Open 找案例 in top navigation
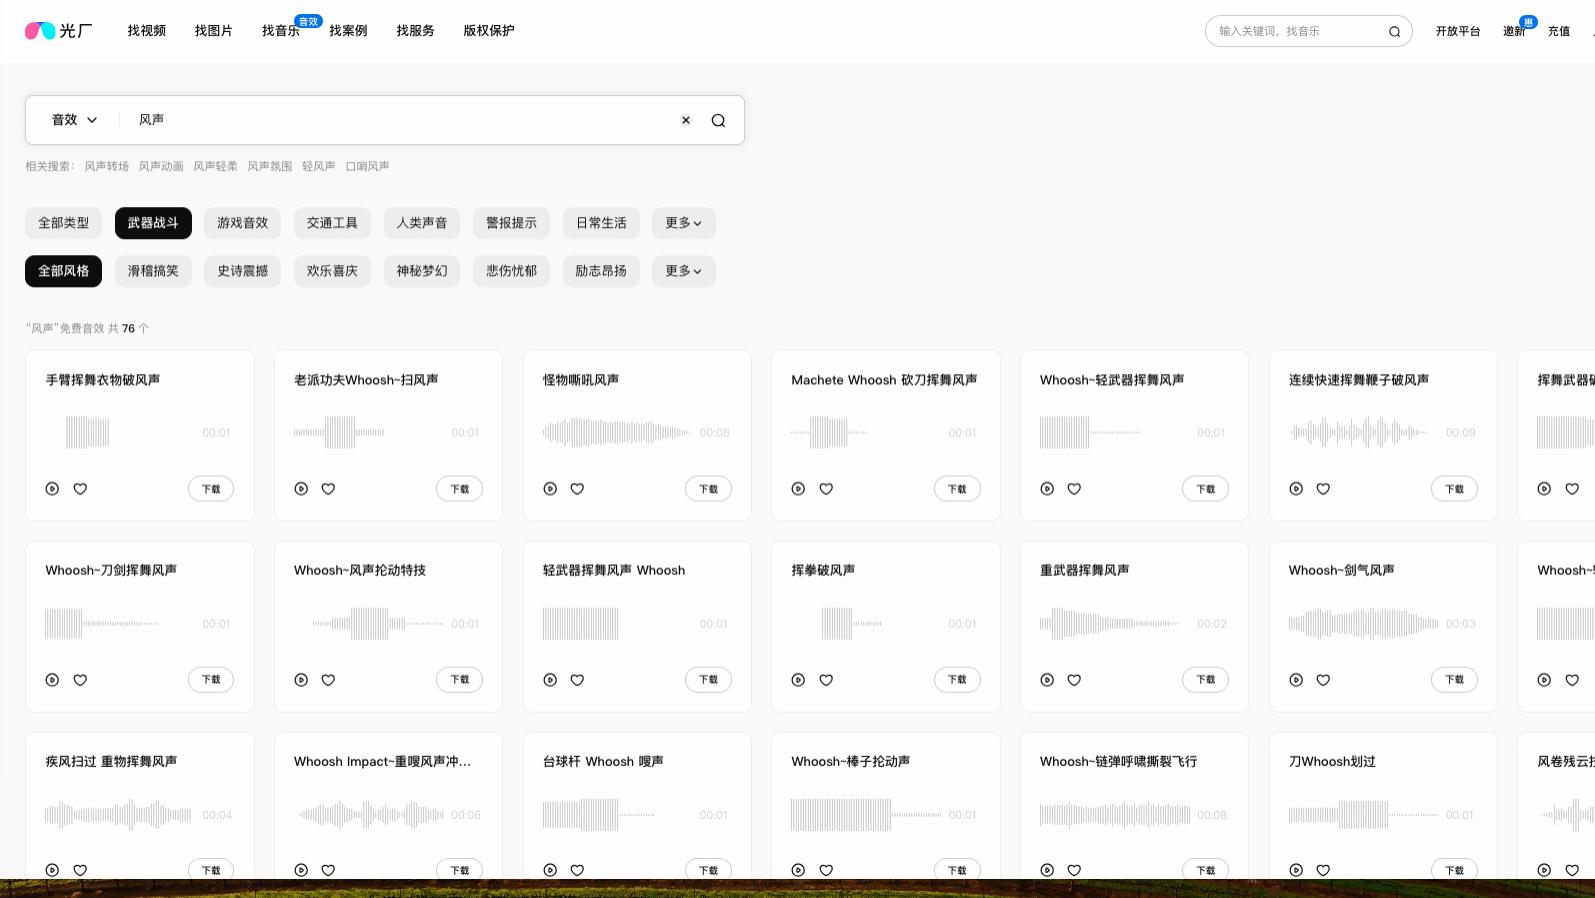1595x898 pixels. click(x=348, y=31)
